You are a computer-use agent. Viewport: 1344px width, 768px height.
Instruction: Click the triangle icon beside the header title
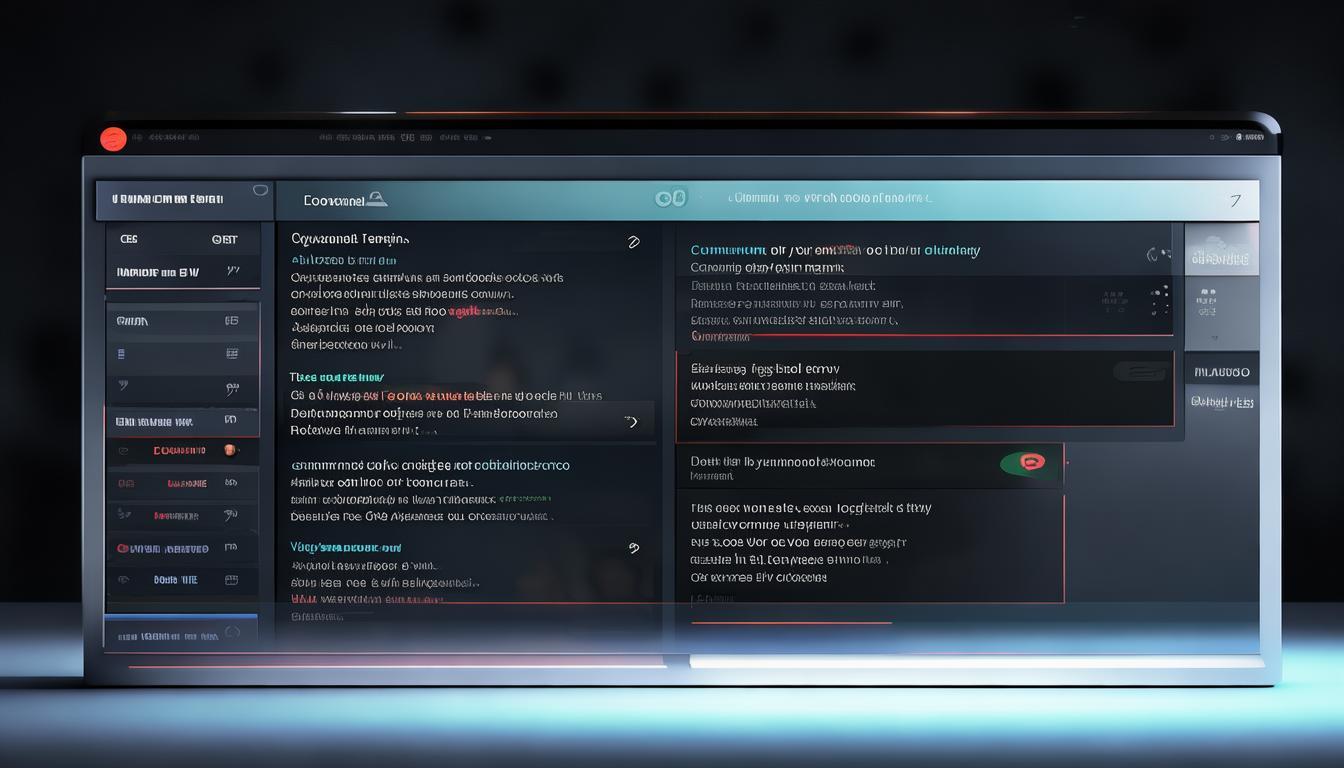376,200
